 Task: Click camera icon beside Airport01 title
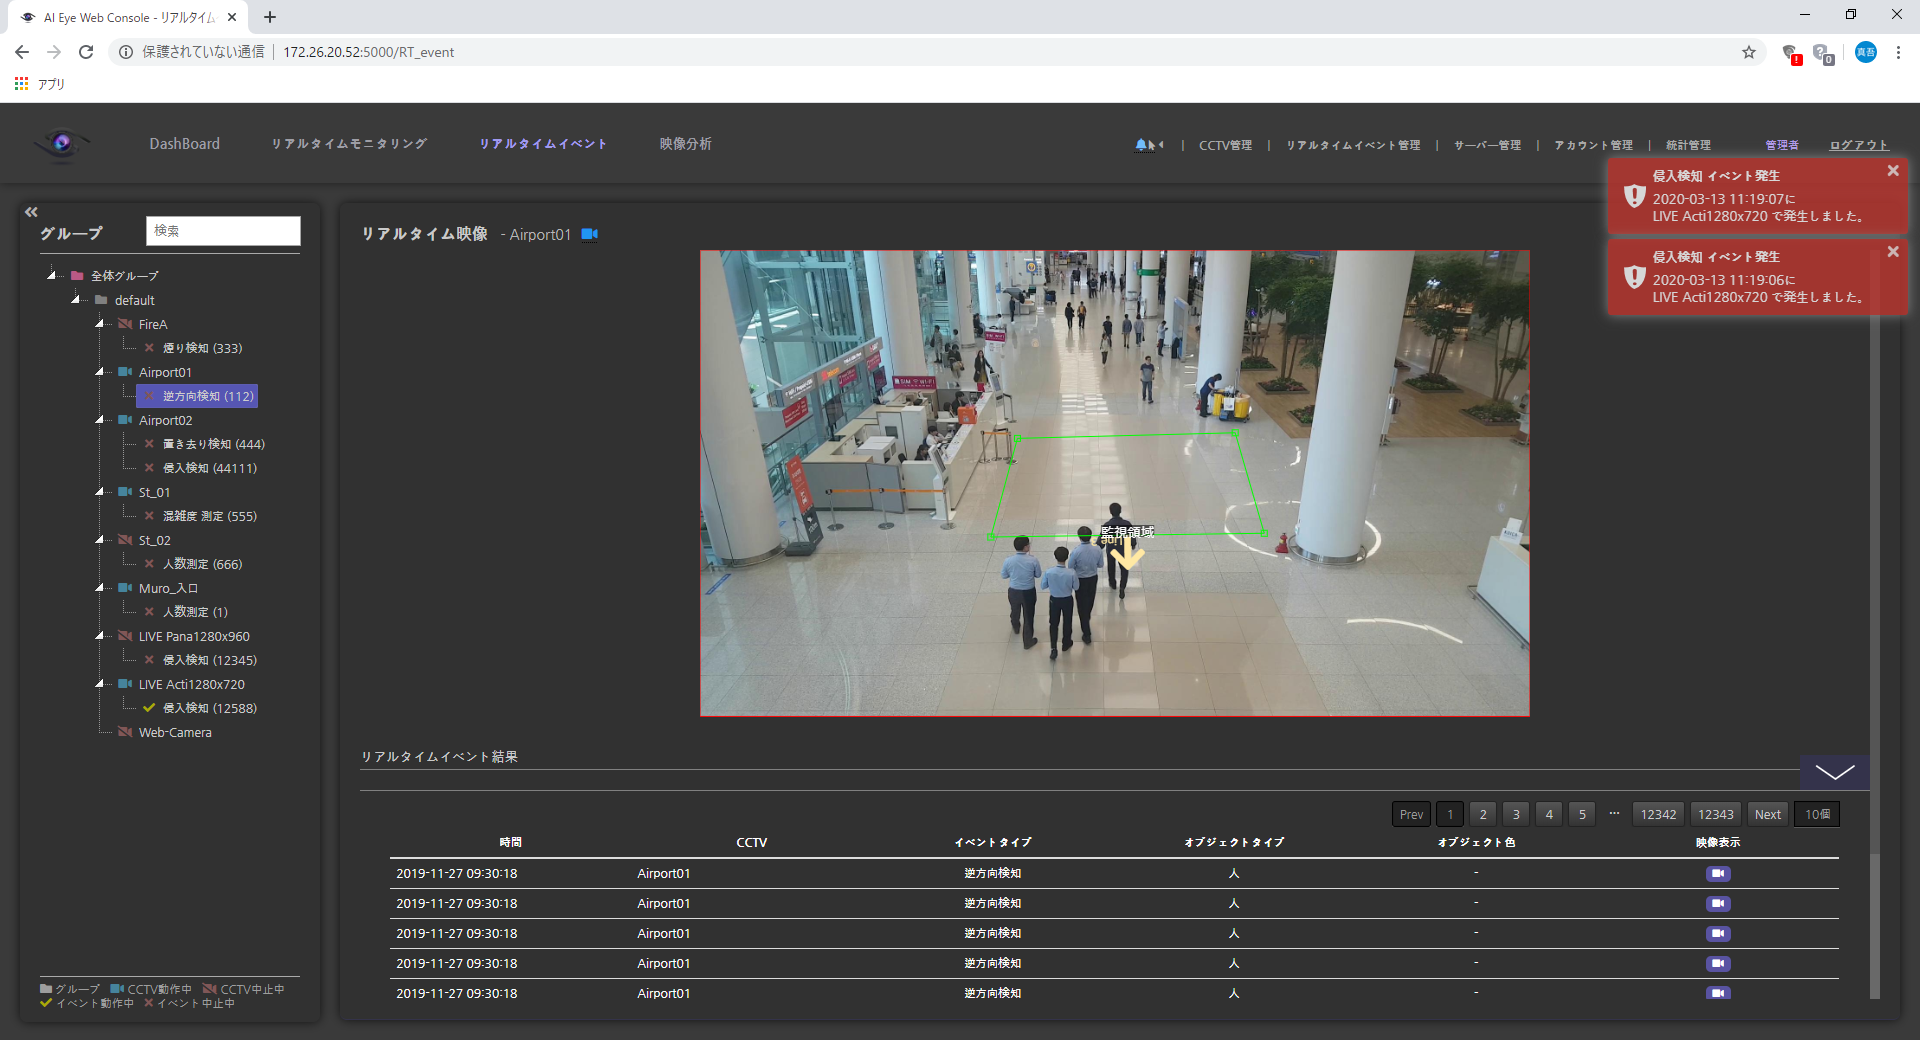(x=590, y=234)
